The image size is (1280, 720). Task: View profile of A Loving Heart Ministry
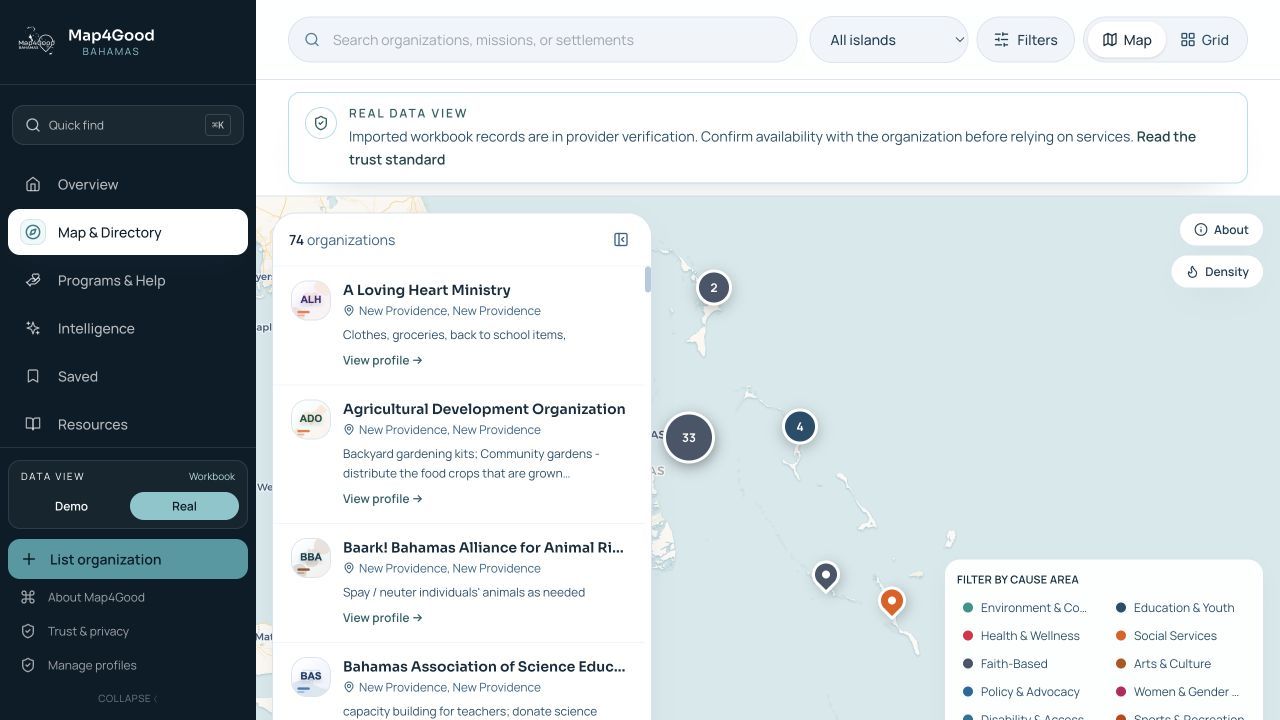point(383,360)
